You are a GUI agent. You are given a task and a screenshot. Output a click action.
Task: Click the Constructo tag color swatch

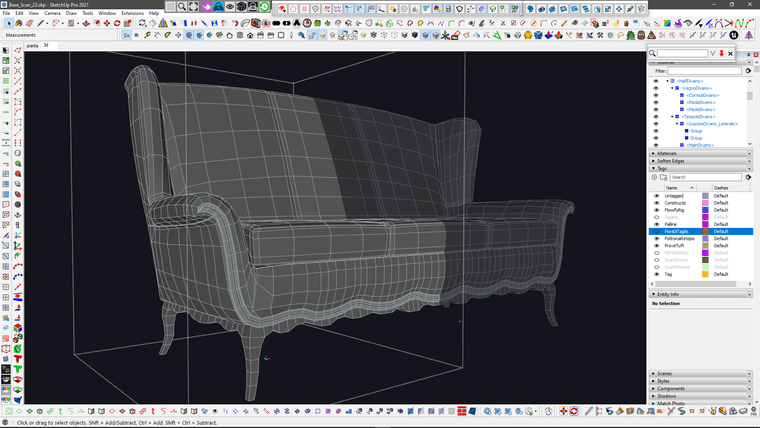[x=705, y=203]
